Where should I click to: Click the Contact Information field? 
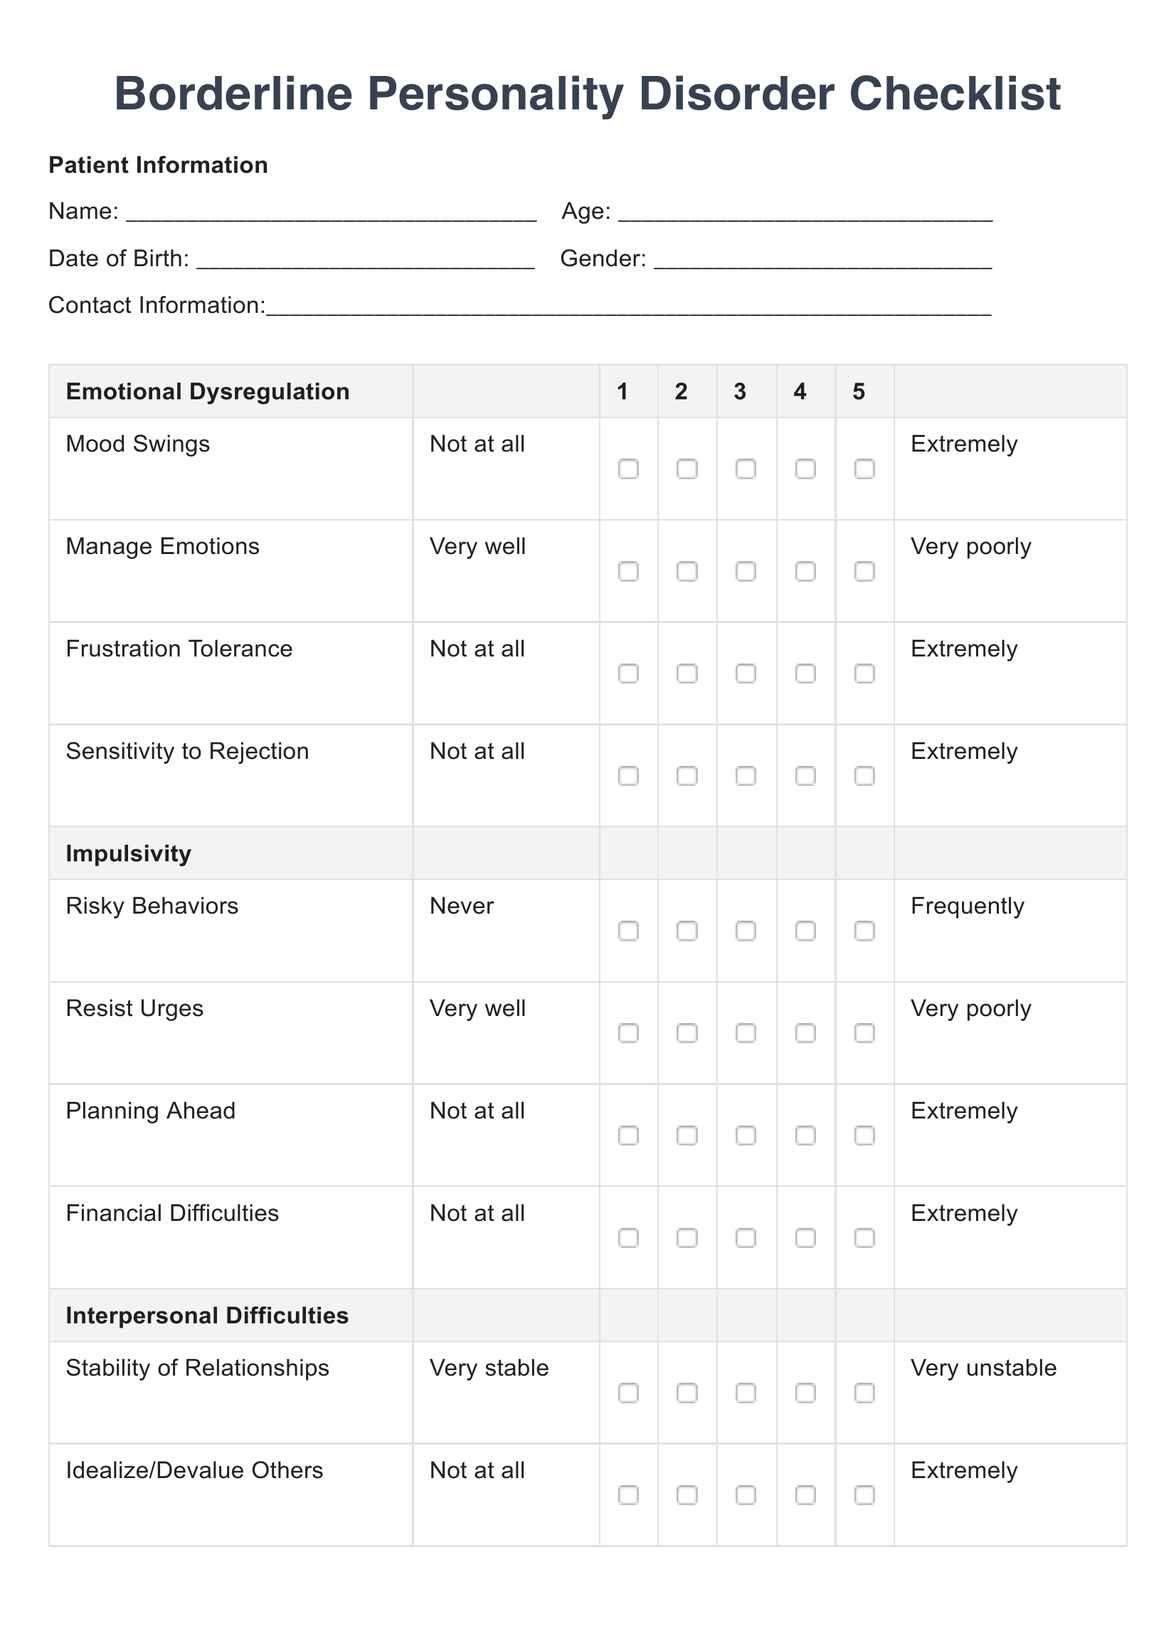click(x=629, y=307)
